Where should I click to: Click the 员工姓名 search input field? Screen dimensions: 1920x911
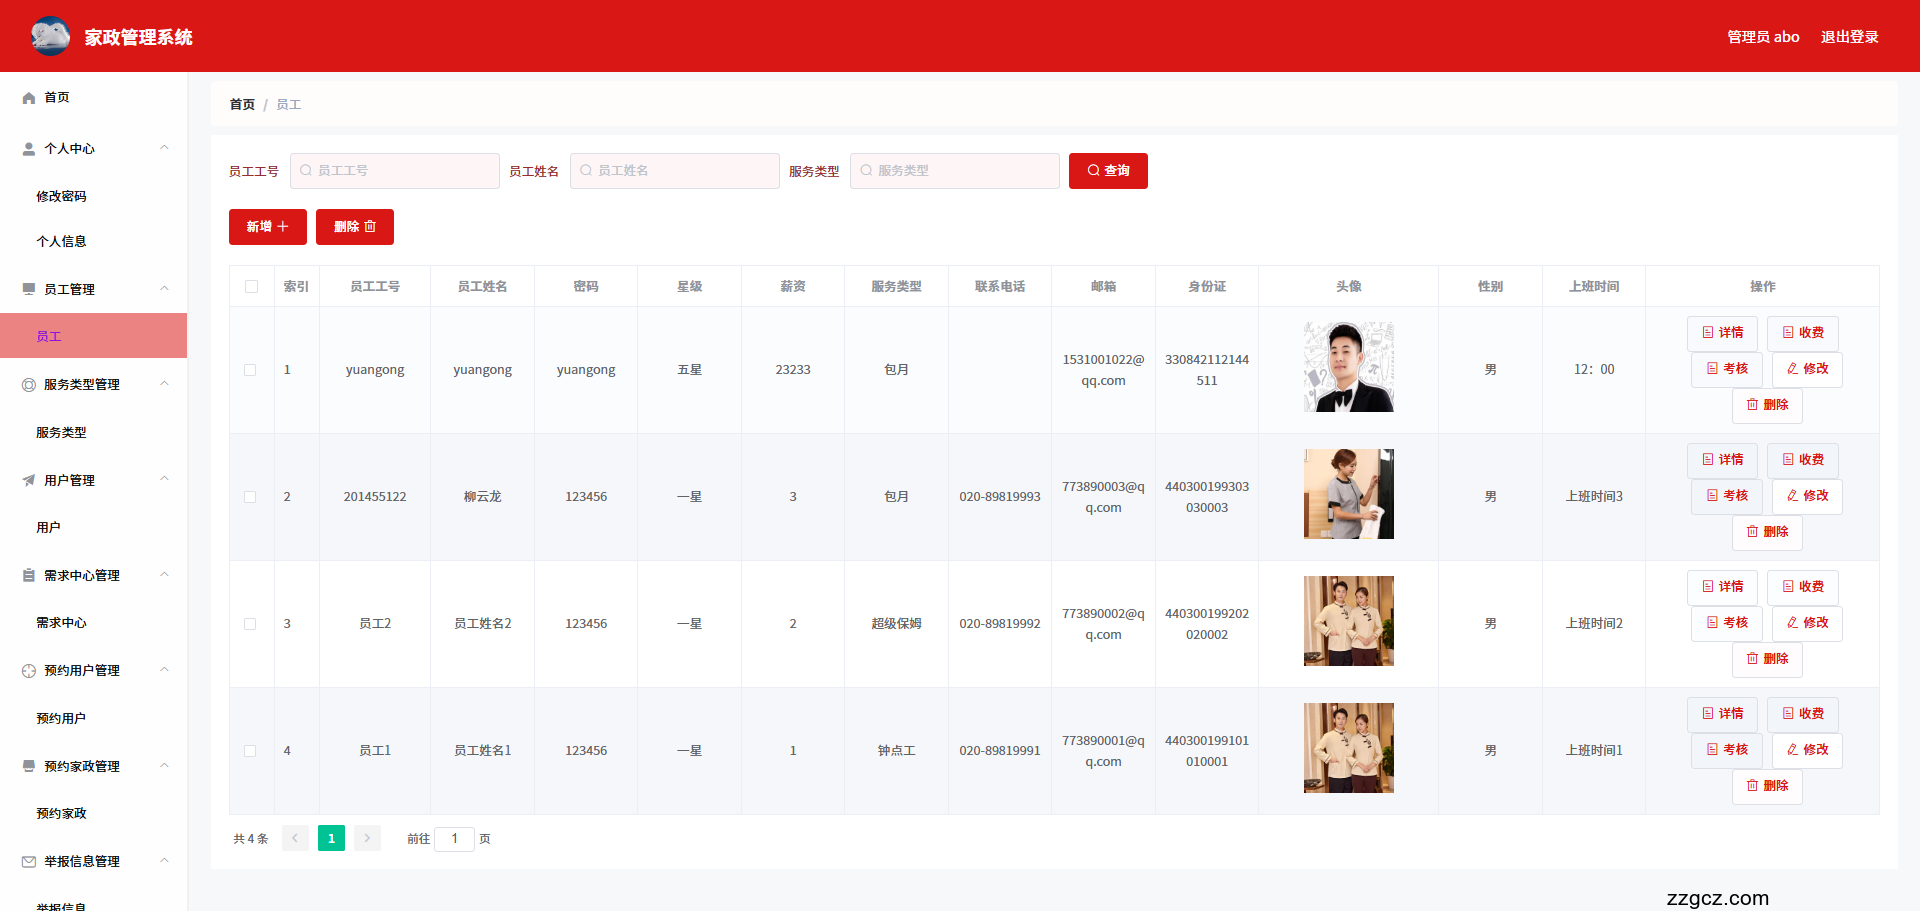(675, 171)
